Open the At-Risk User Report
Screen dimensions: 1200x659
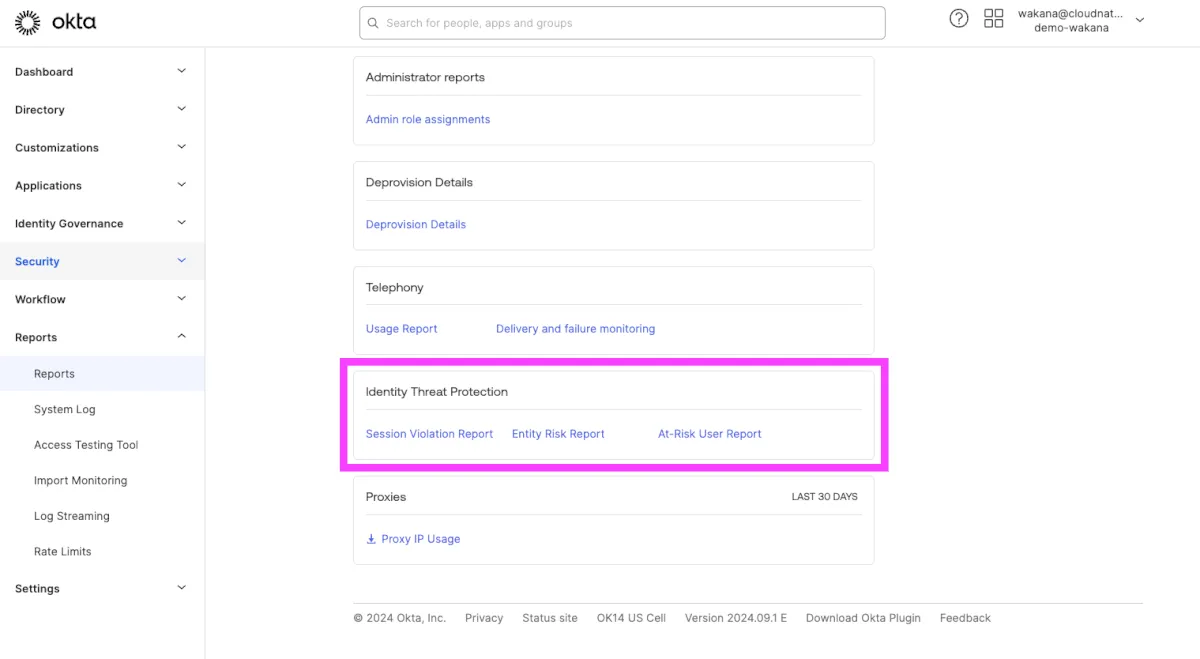coord(709,434)
